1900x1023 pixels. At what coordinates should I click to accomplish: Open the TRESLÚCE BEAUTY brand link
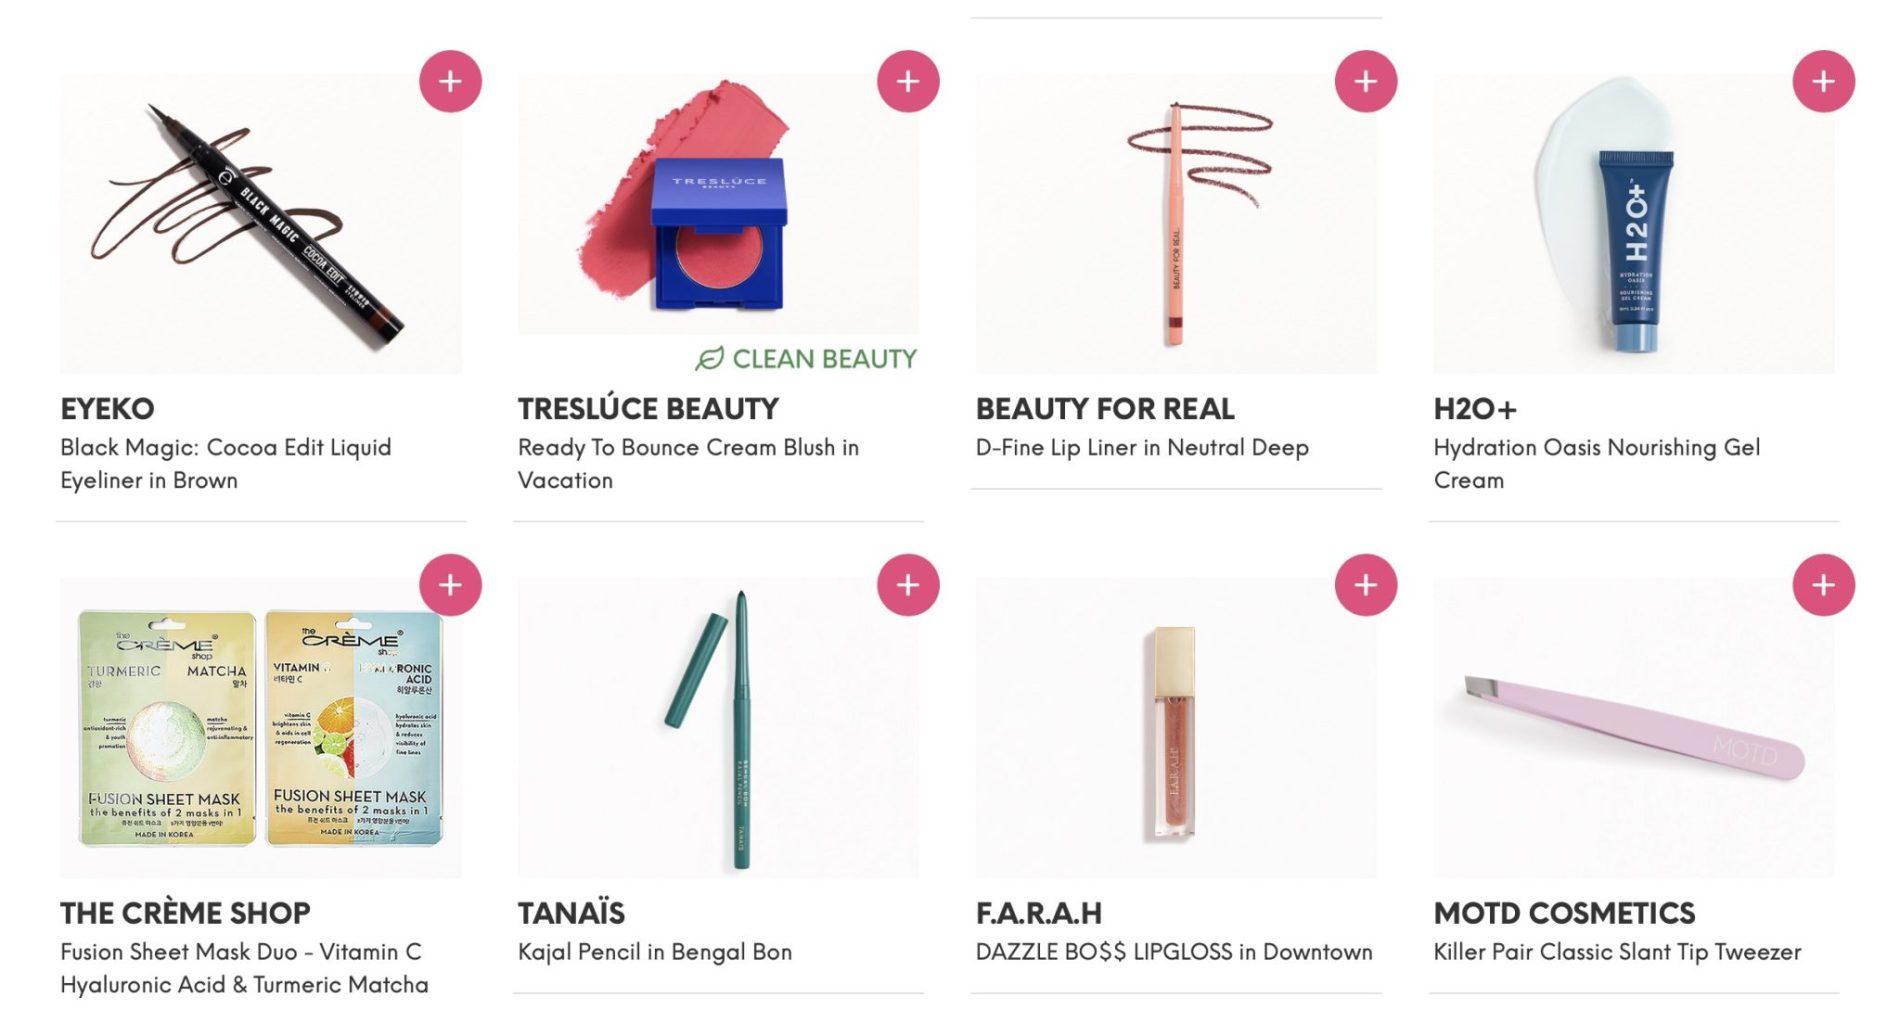pyautogui.click(x=647, y=409)
